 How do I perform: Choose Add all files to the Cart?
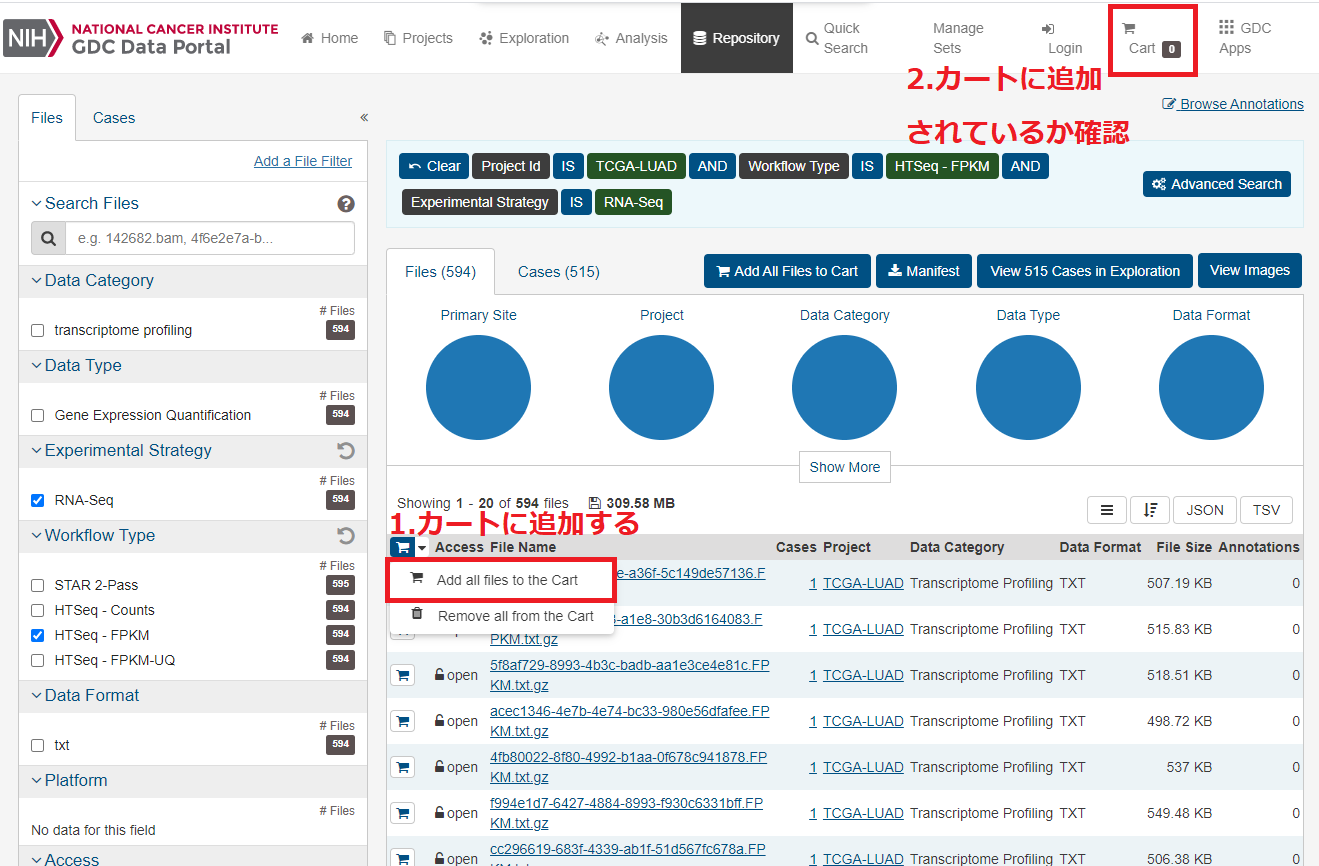[501, 580]
